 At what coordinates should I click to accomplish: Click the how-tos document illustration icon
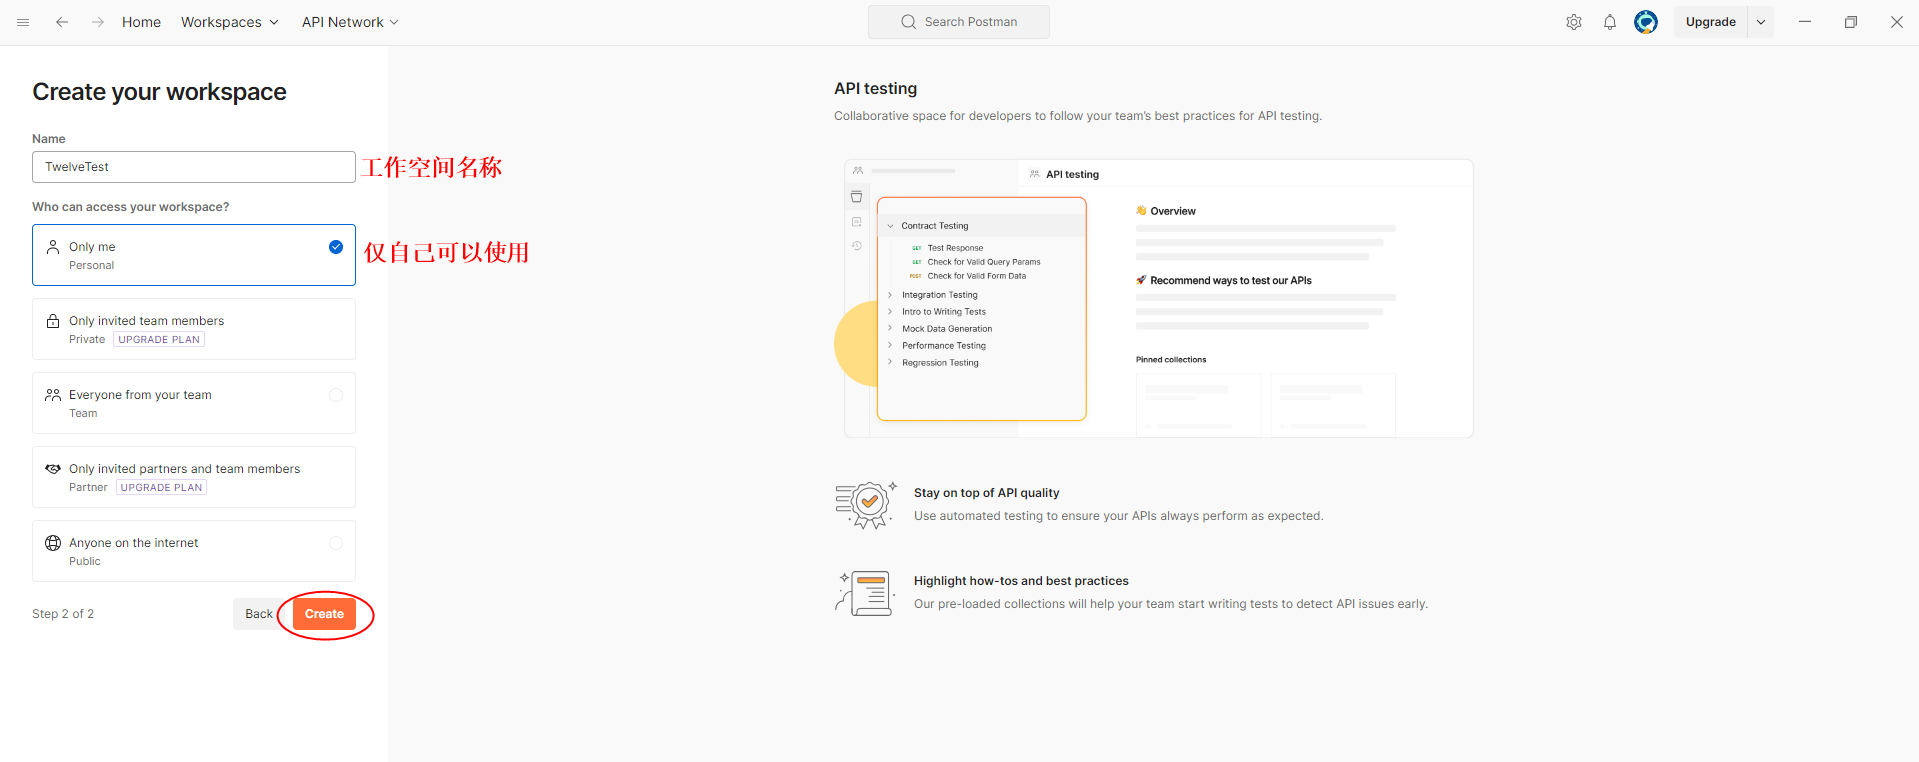pyautogui.click(x=864, y=593)
